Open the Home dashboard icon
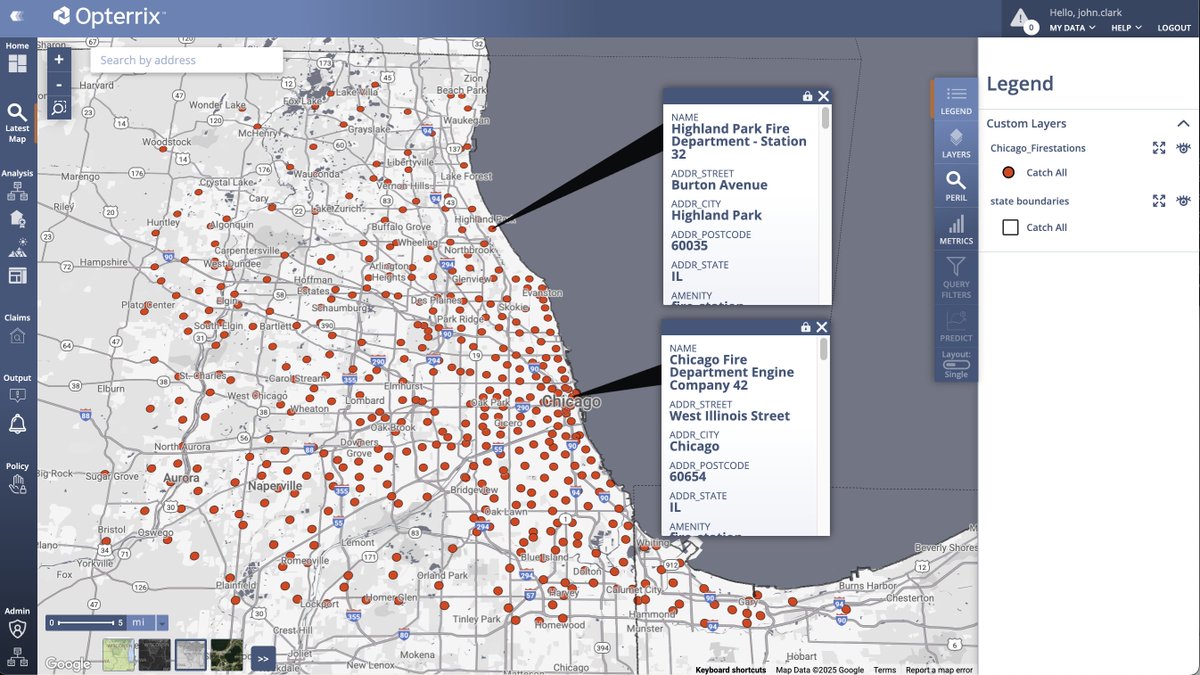The width and height of the screenshot is (1200, 675). [17, 64]
